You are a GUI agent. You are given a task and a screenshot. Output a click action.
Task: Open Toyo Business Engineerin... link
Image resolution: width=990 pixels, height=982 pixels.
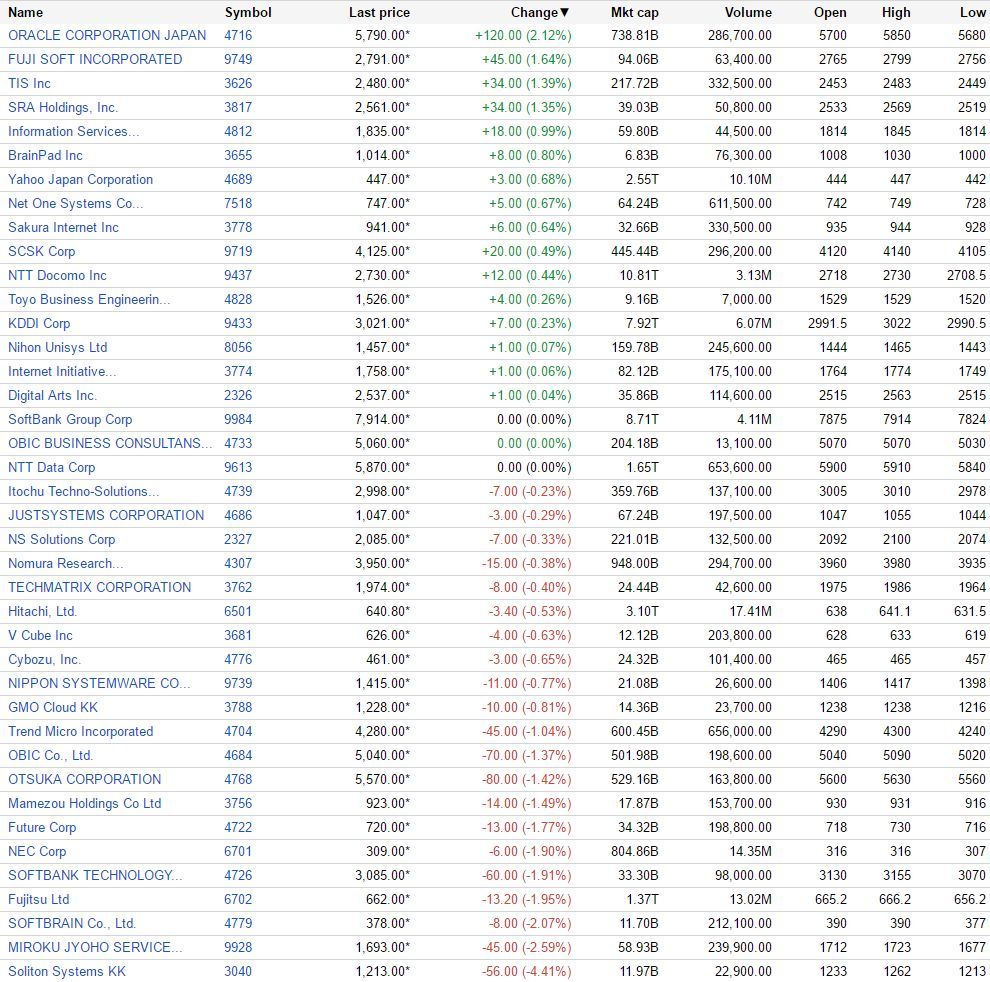(89, 299)
